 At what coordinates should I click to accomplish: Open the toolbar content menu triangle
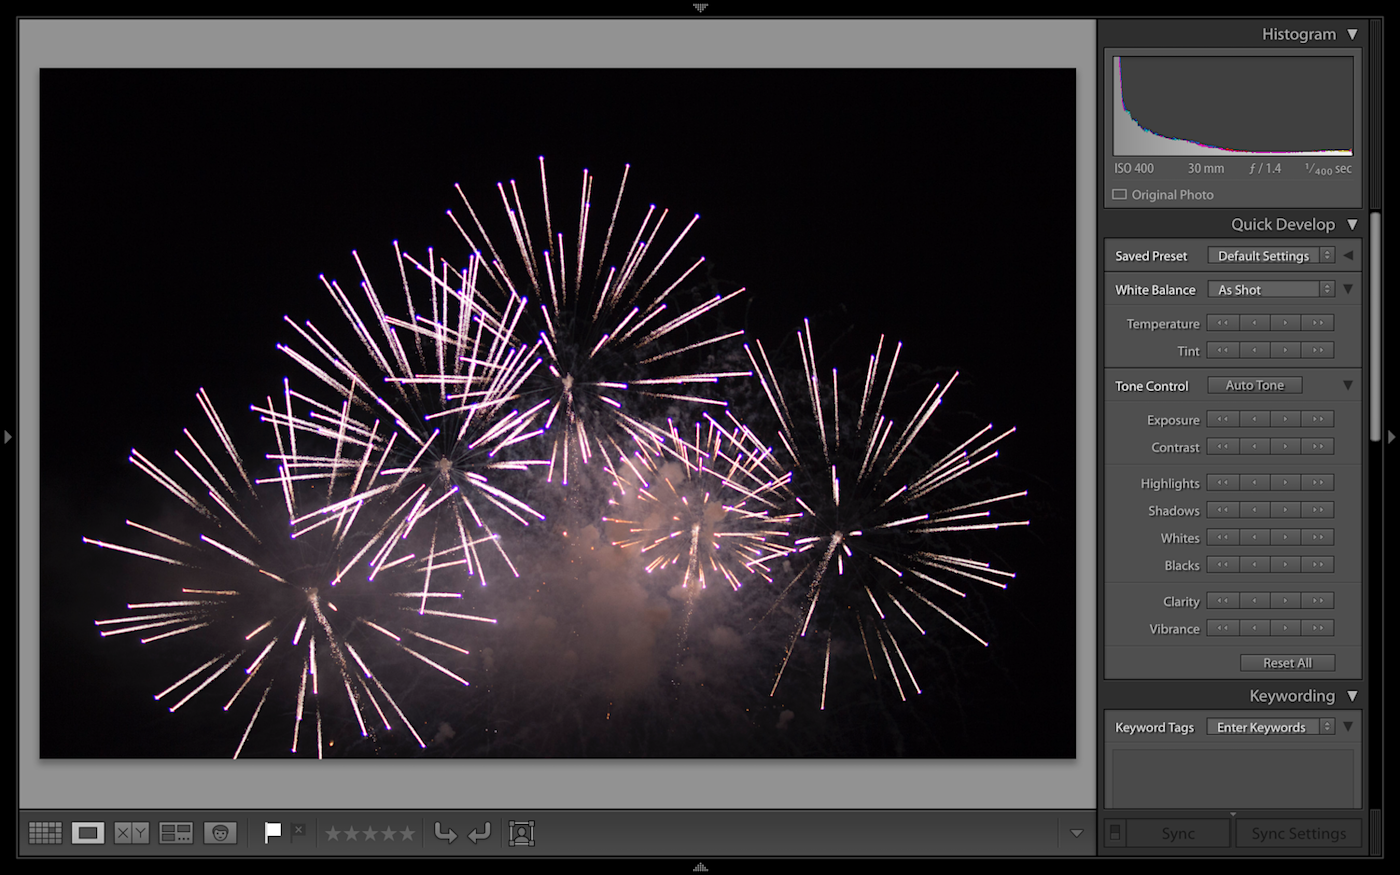tap(1077, 833)
